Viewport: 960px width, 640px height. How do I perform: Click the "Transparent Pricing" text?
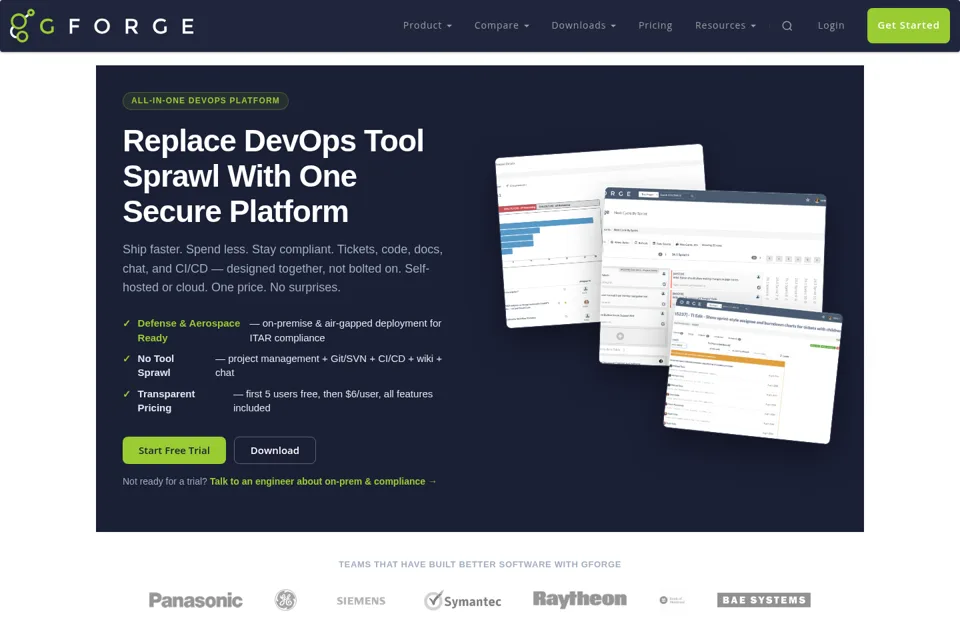click(166, 401)
